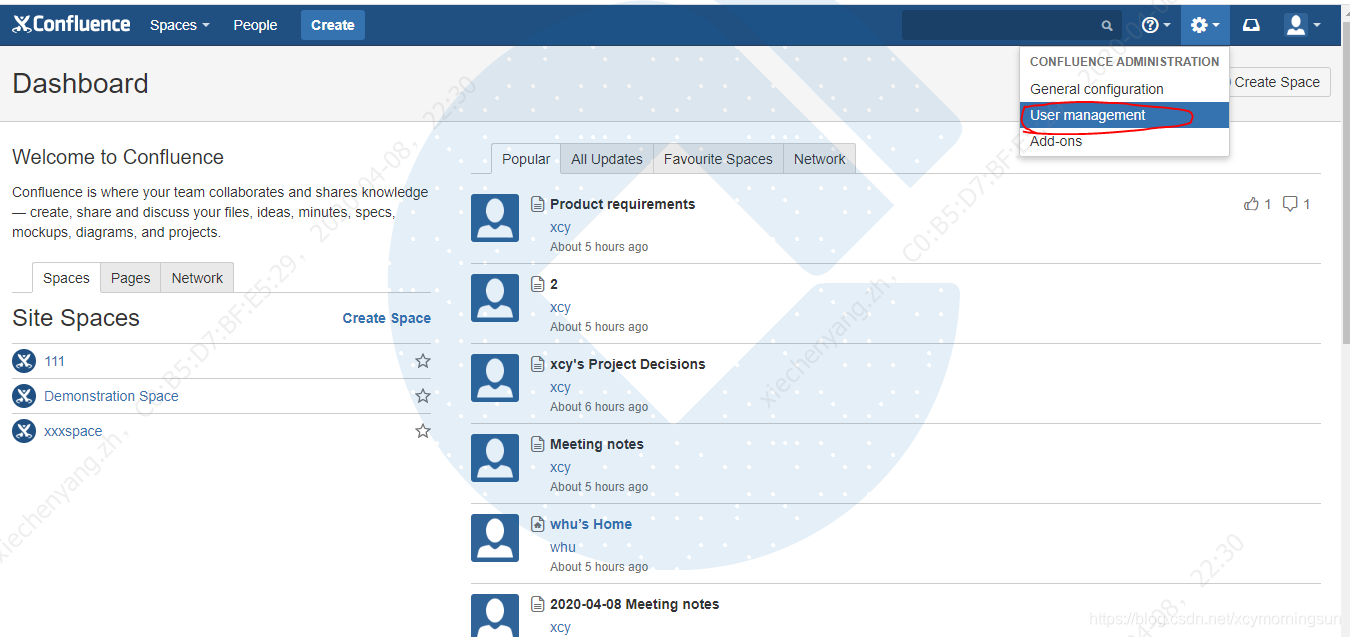Click the Demonstration Space logo icon
Screen dimensions: 1350x637
coord(24,396)
